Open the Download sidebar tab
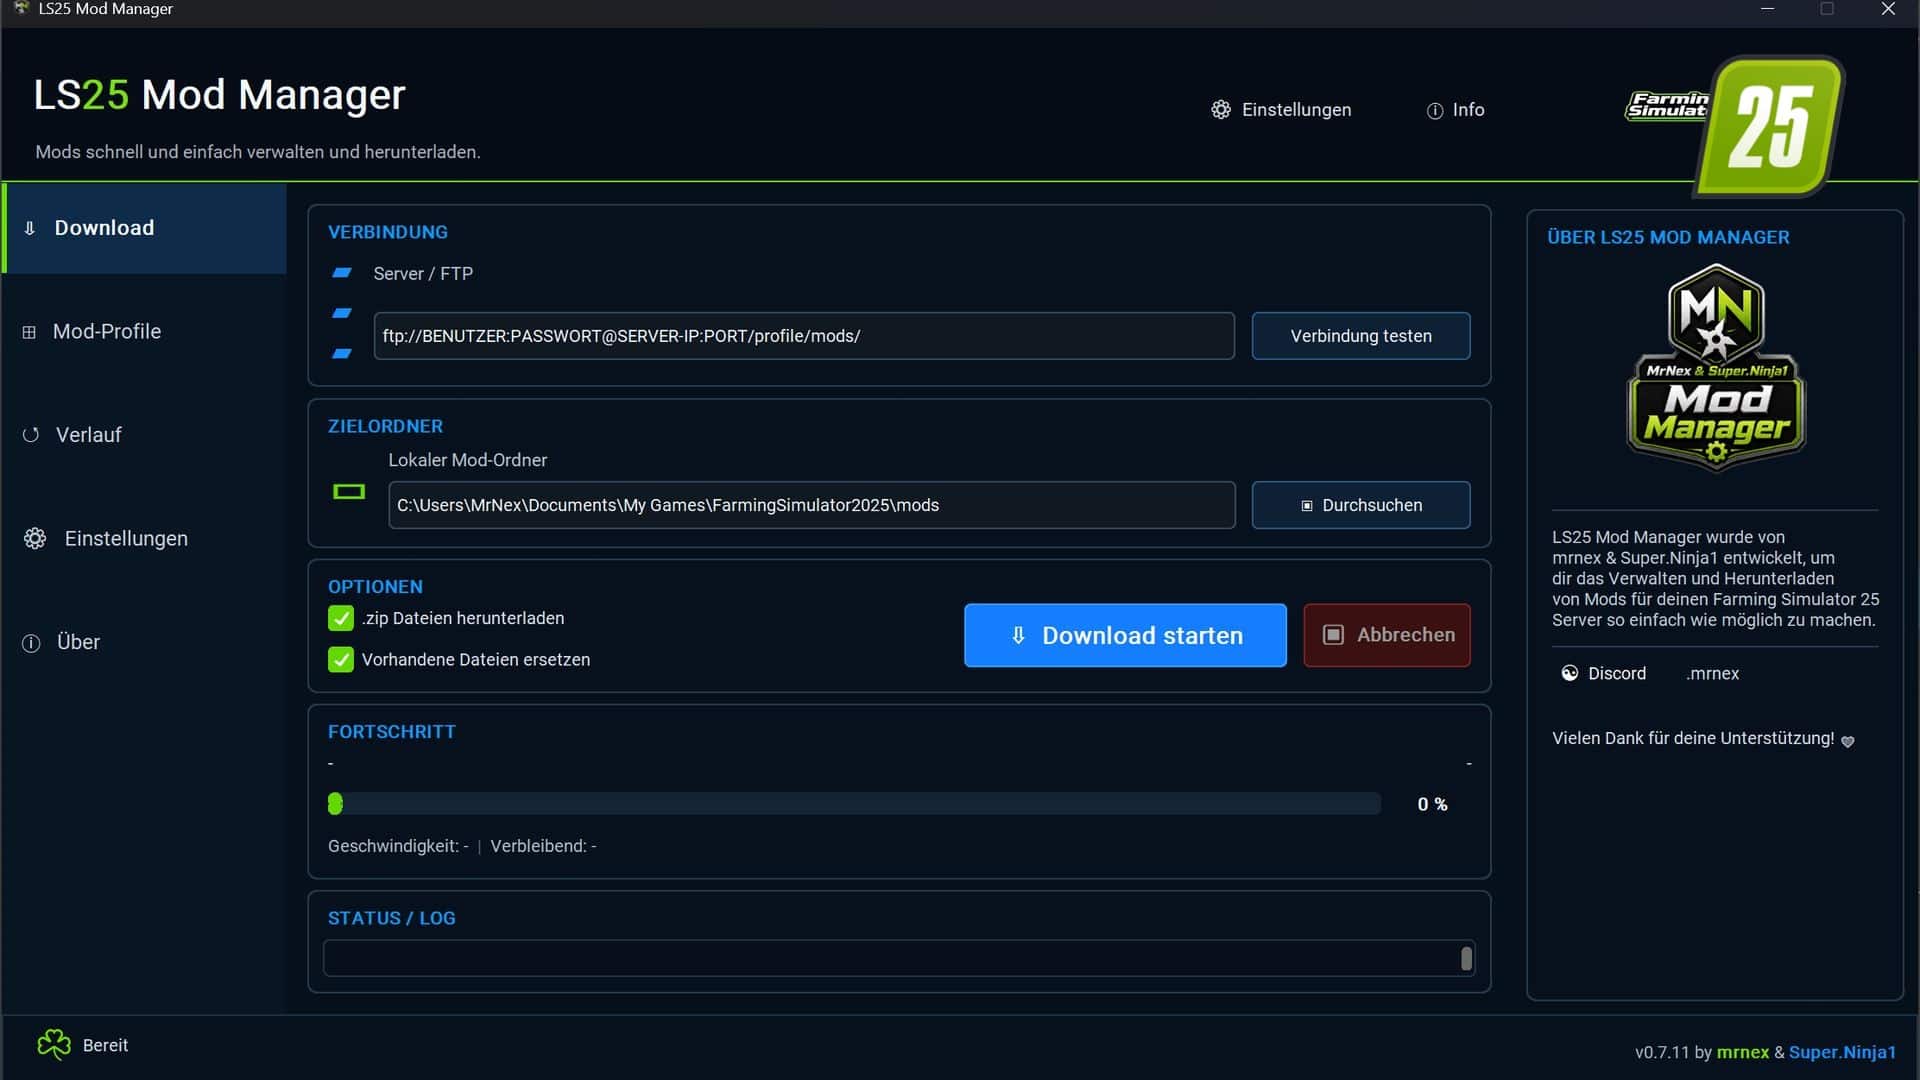This screenshot has height=1080, width=1920. click(145, 228)
